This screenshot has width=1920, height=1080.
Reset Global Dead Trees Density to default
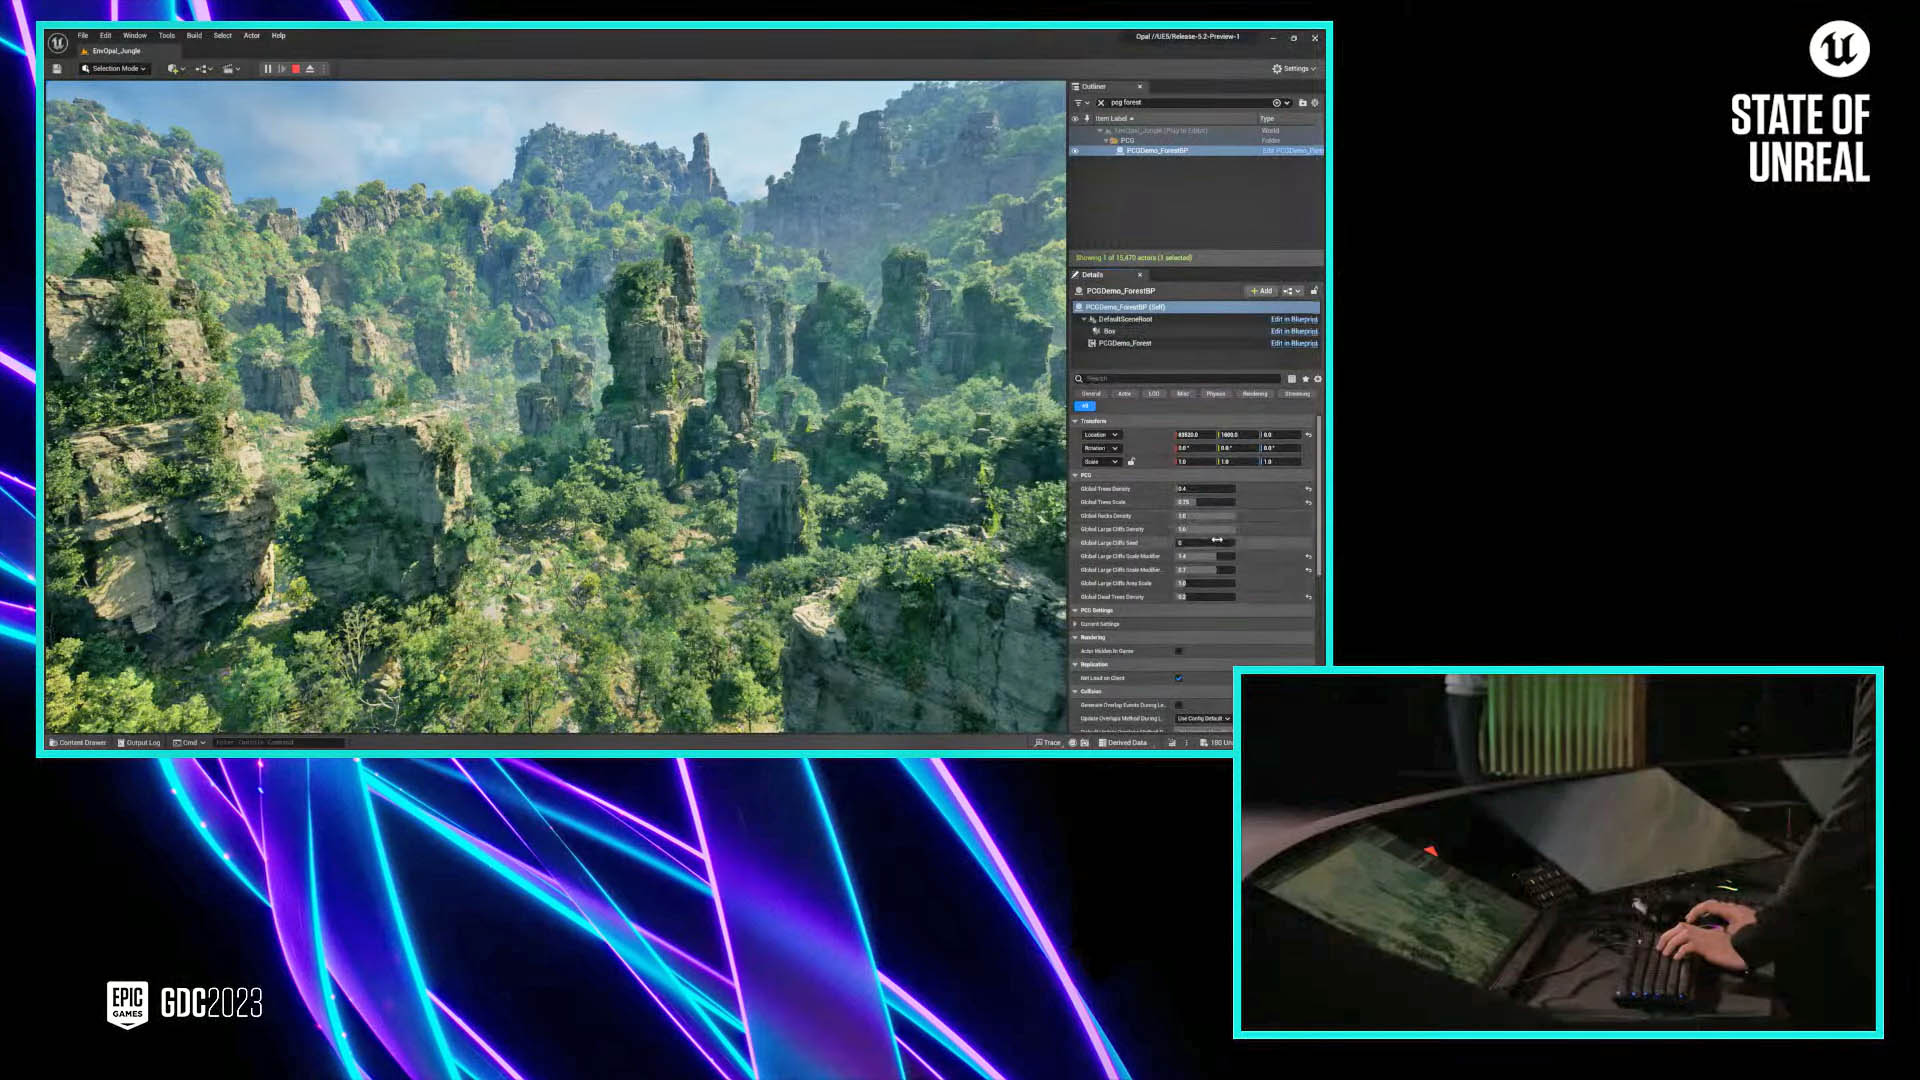pyautogui.click(x=1308, y=597)
